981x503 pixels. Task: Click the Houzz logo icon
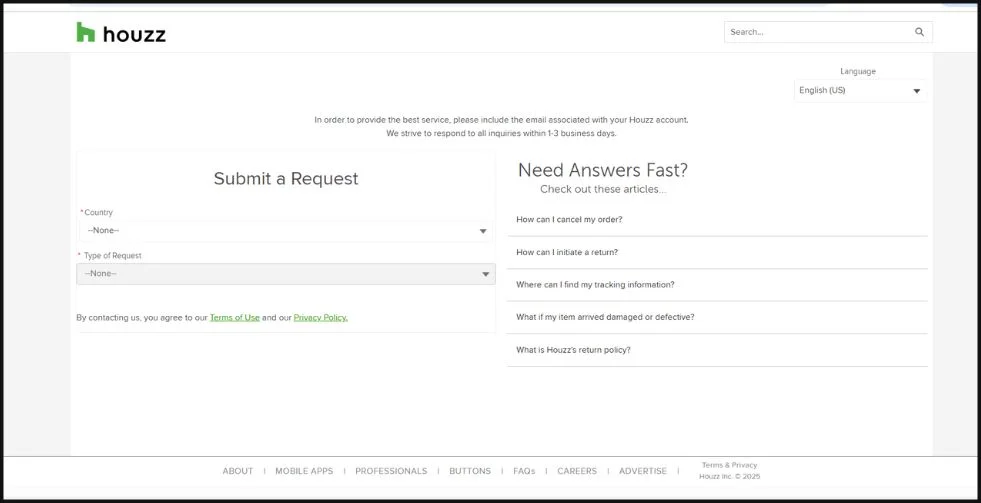click(x=86, y=32)
